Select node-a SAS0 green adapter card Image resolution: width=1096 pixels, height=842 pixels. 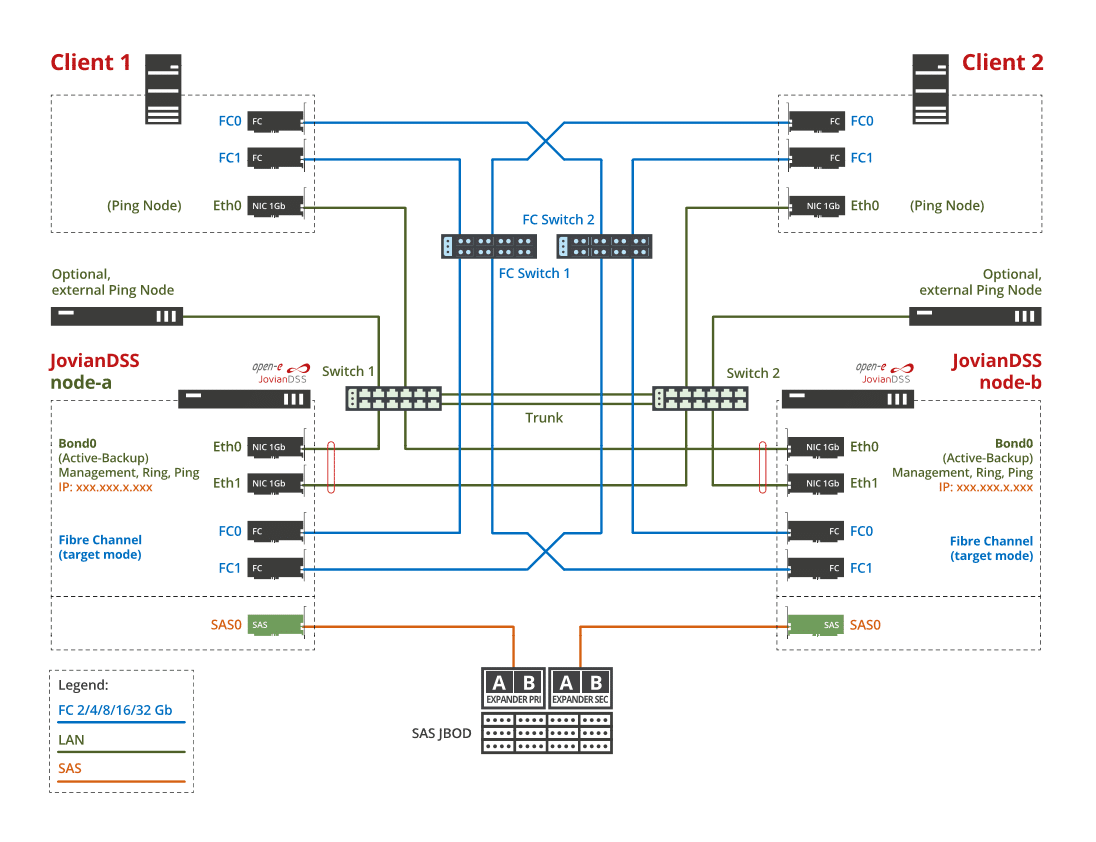[277, 625]
